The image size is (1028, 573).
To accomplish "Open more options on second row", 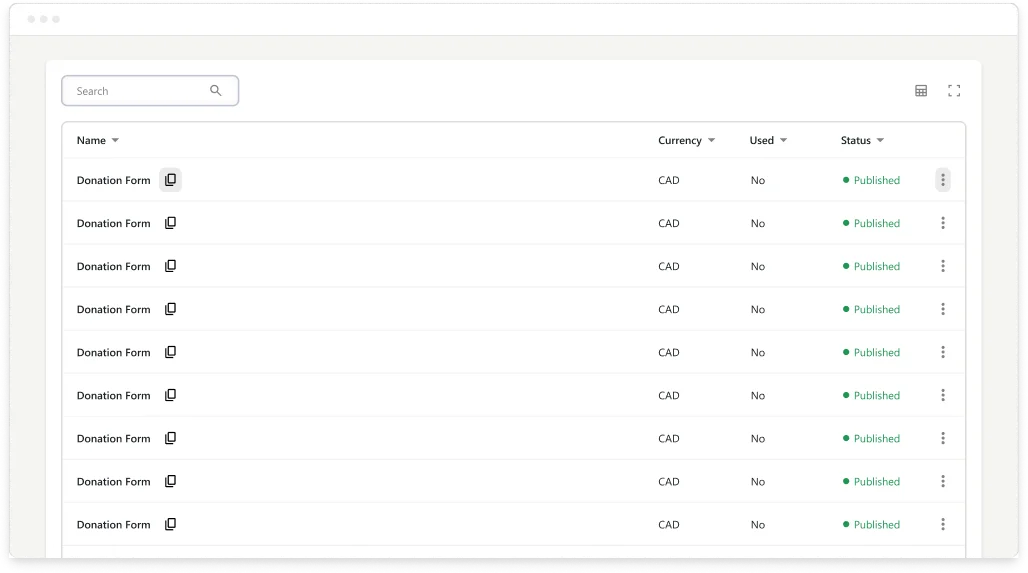I will tap(942, 224).
